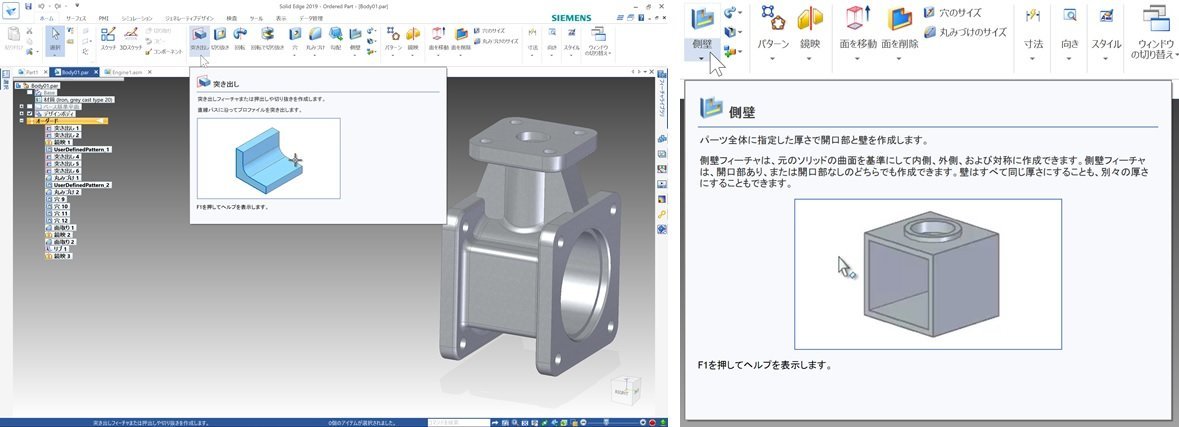Open the Solid Edge application button
This screenshot has width=1179, height=427.
click(11, 11)
